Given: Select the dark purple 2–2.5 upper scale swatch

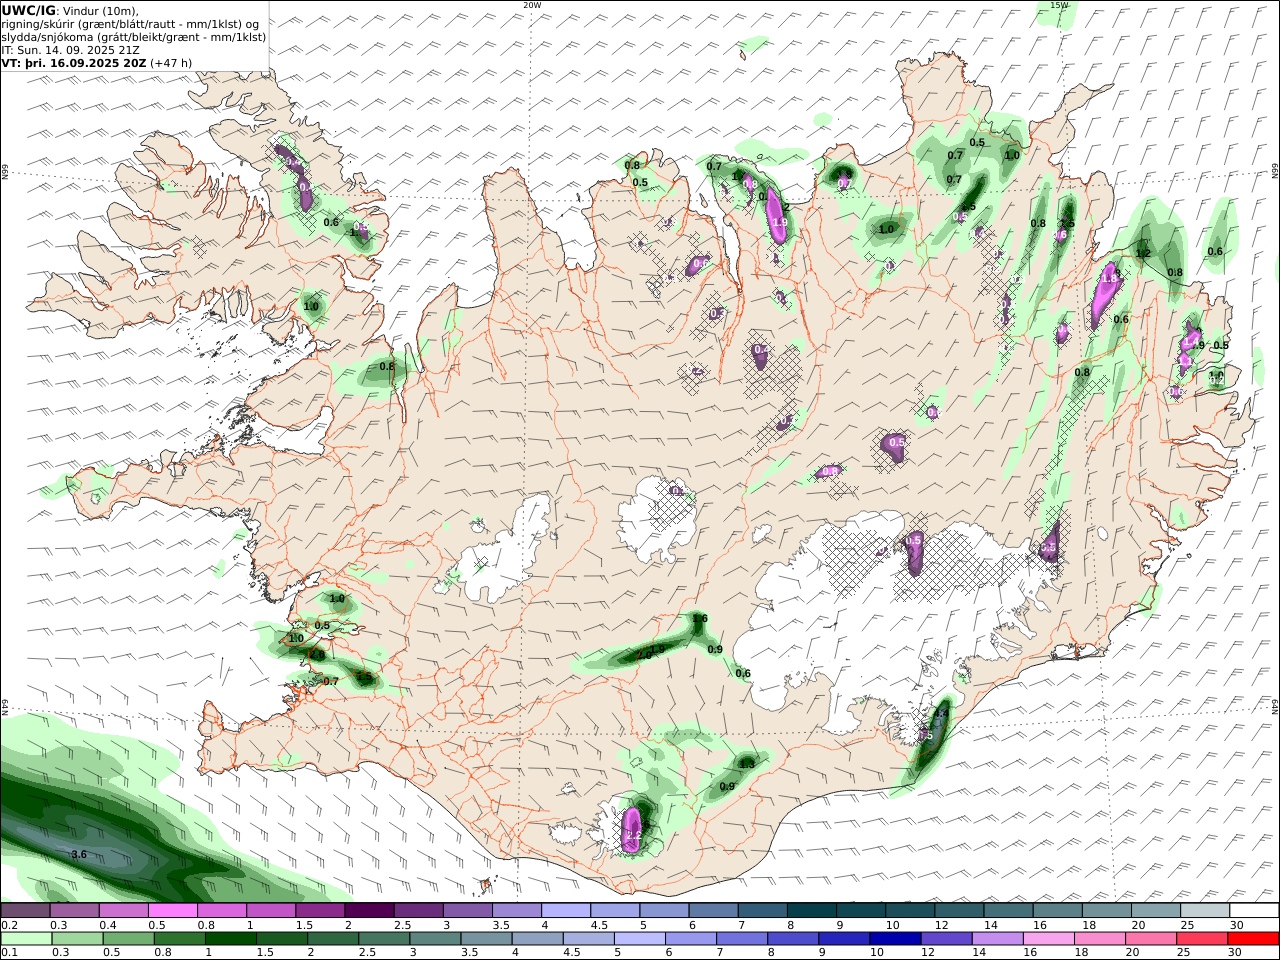Looking at the screenshot, I should [x=369, y=911].
